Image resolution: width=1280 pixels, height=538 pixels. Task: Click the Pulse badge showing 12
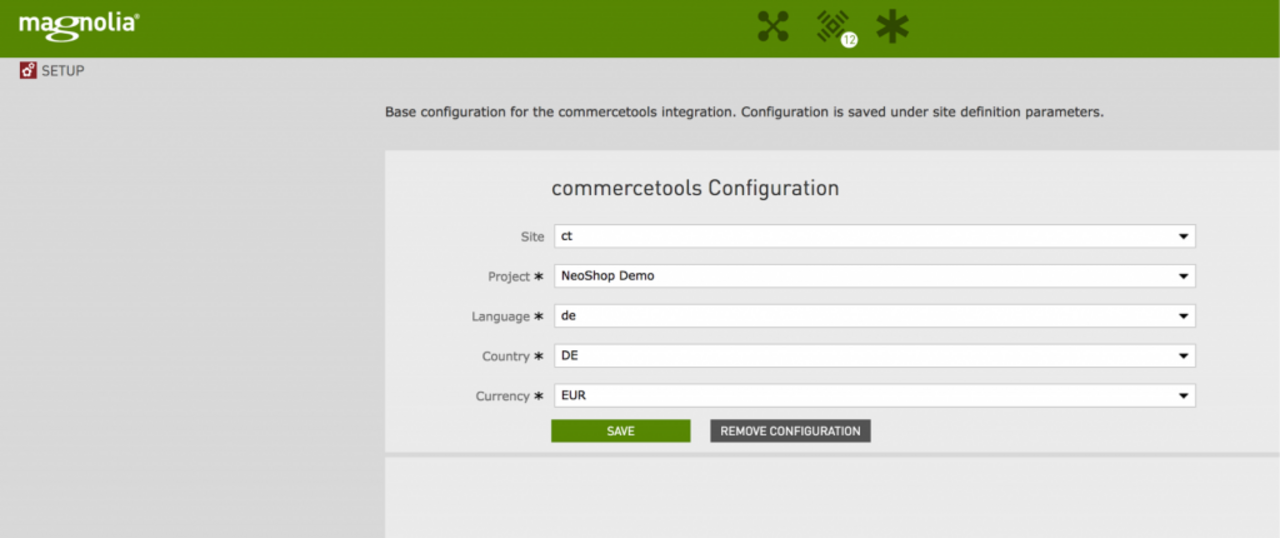click(x=849, y=40)
